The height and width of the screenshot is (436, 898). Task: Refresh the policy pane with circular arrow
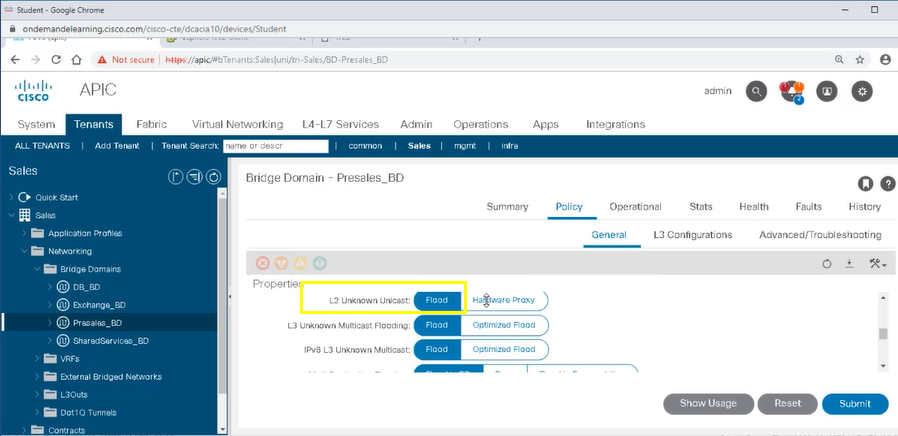(x=826, y=264)
